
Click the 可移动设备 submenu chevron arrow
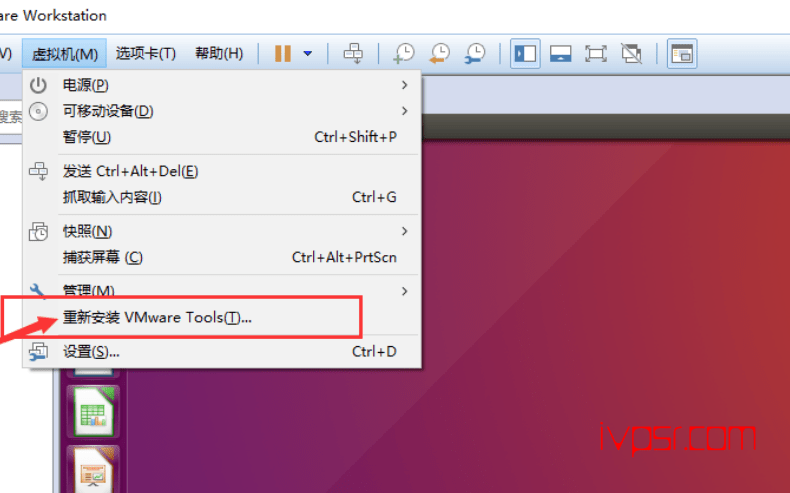pyautogui.click(x=405, y=111)
